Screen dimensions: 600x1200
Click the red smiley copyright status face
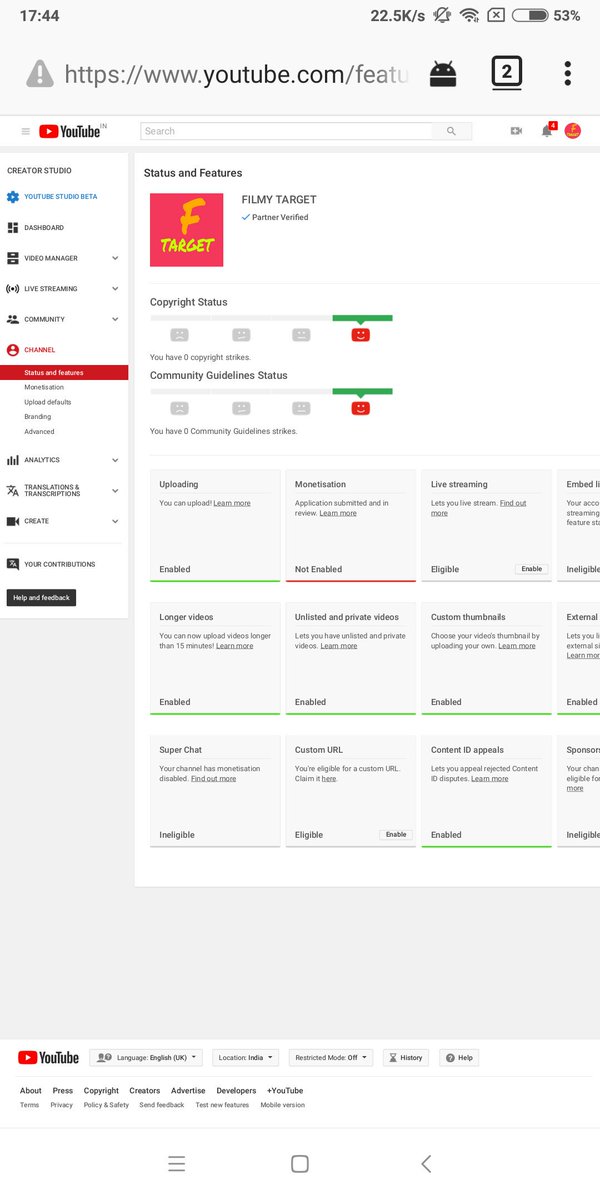click(x=361, y=335)
